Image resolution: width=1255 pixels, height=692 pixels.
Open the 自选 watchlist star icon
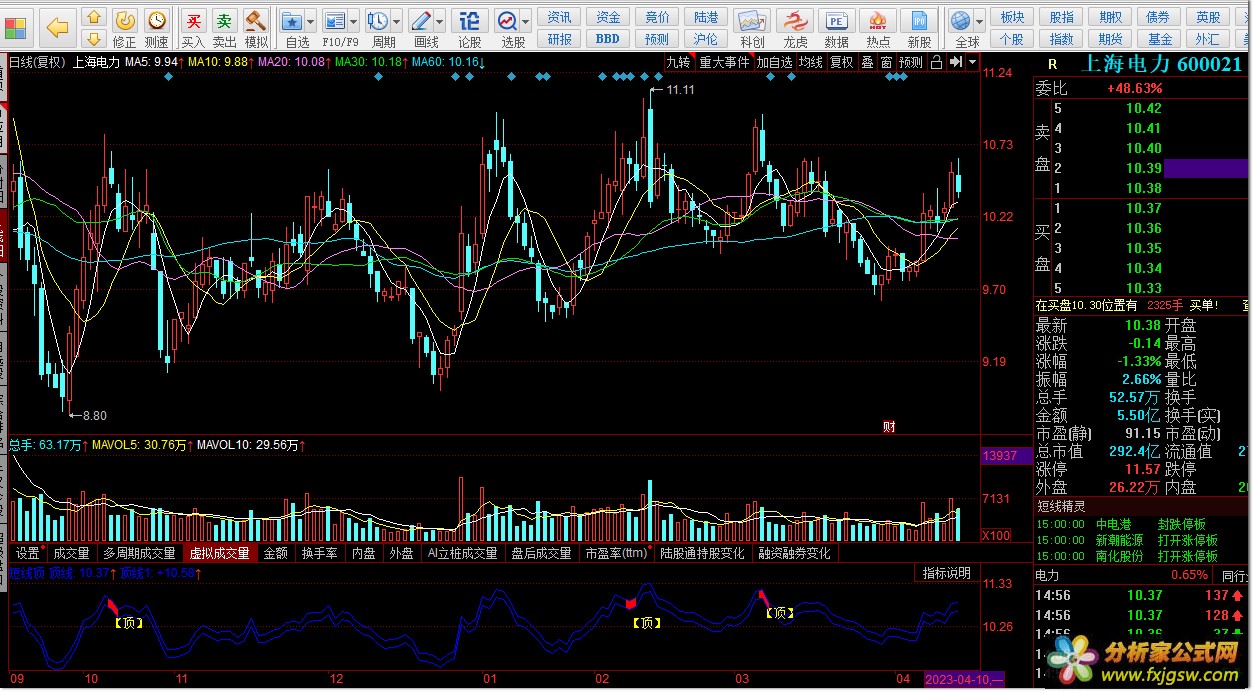[x=293, y=28]
